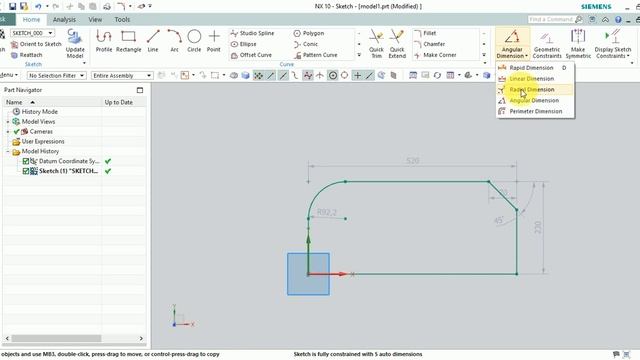
Task: Expand the Angular Dimension dropdown arrow
Action: click(x=527, y=56)
